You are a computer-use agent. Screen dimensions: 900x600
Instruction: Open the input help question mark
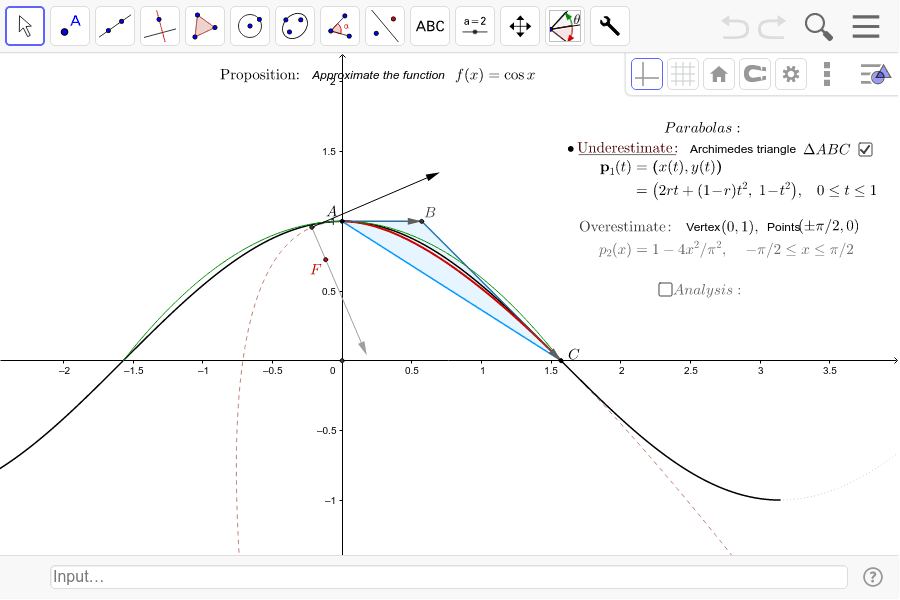coord(872,576)
